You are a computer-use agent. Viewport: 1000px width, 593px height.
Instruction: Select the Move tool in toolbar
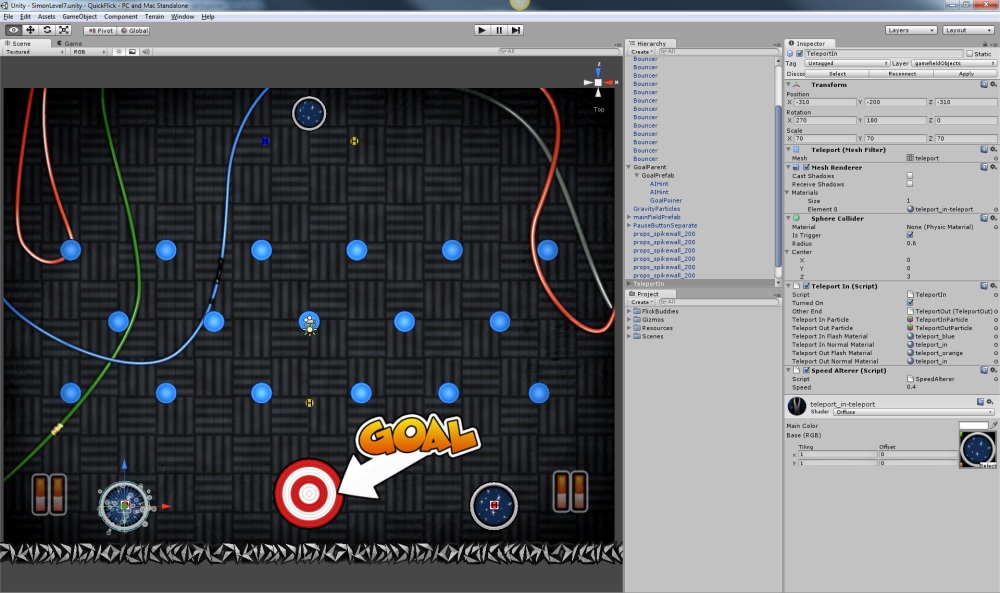[x=30, y=30]
